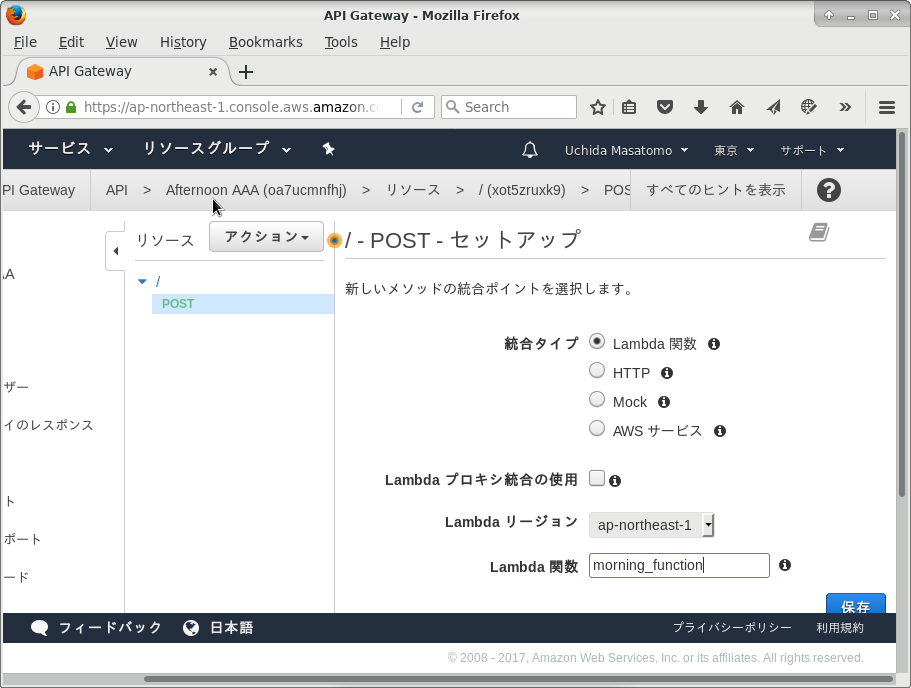This screenshot has height=688, width=911.
Task: Open the アクション dropdown button
Action: pyautogui.click(x=266, y=236)
